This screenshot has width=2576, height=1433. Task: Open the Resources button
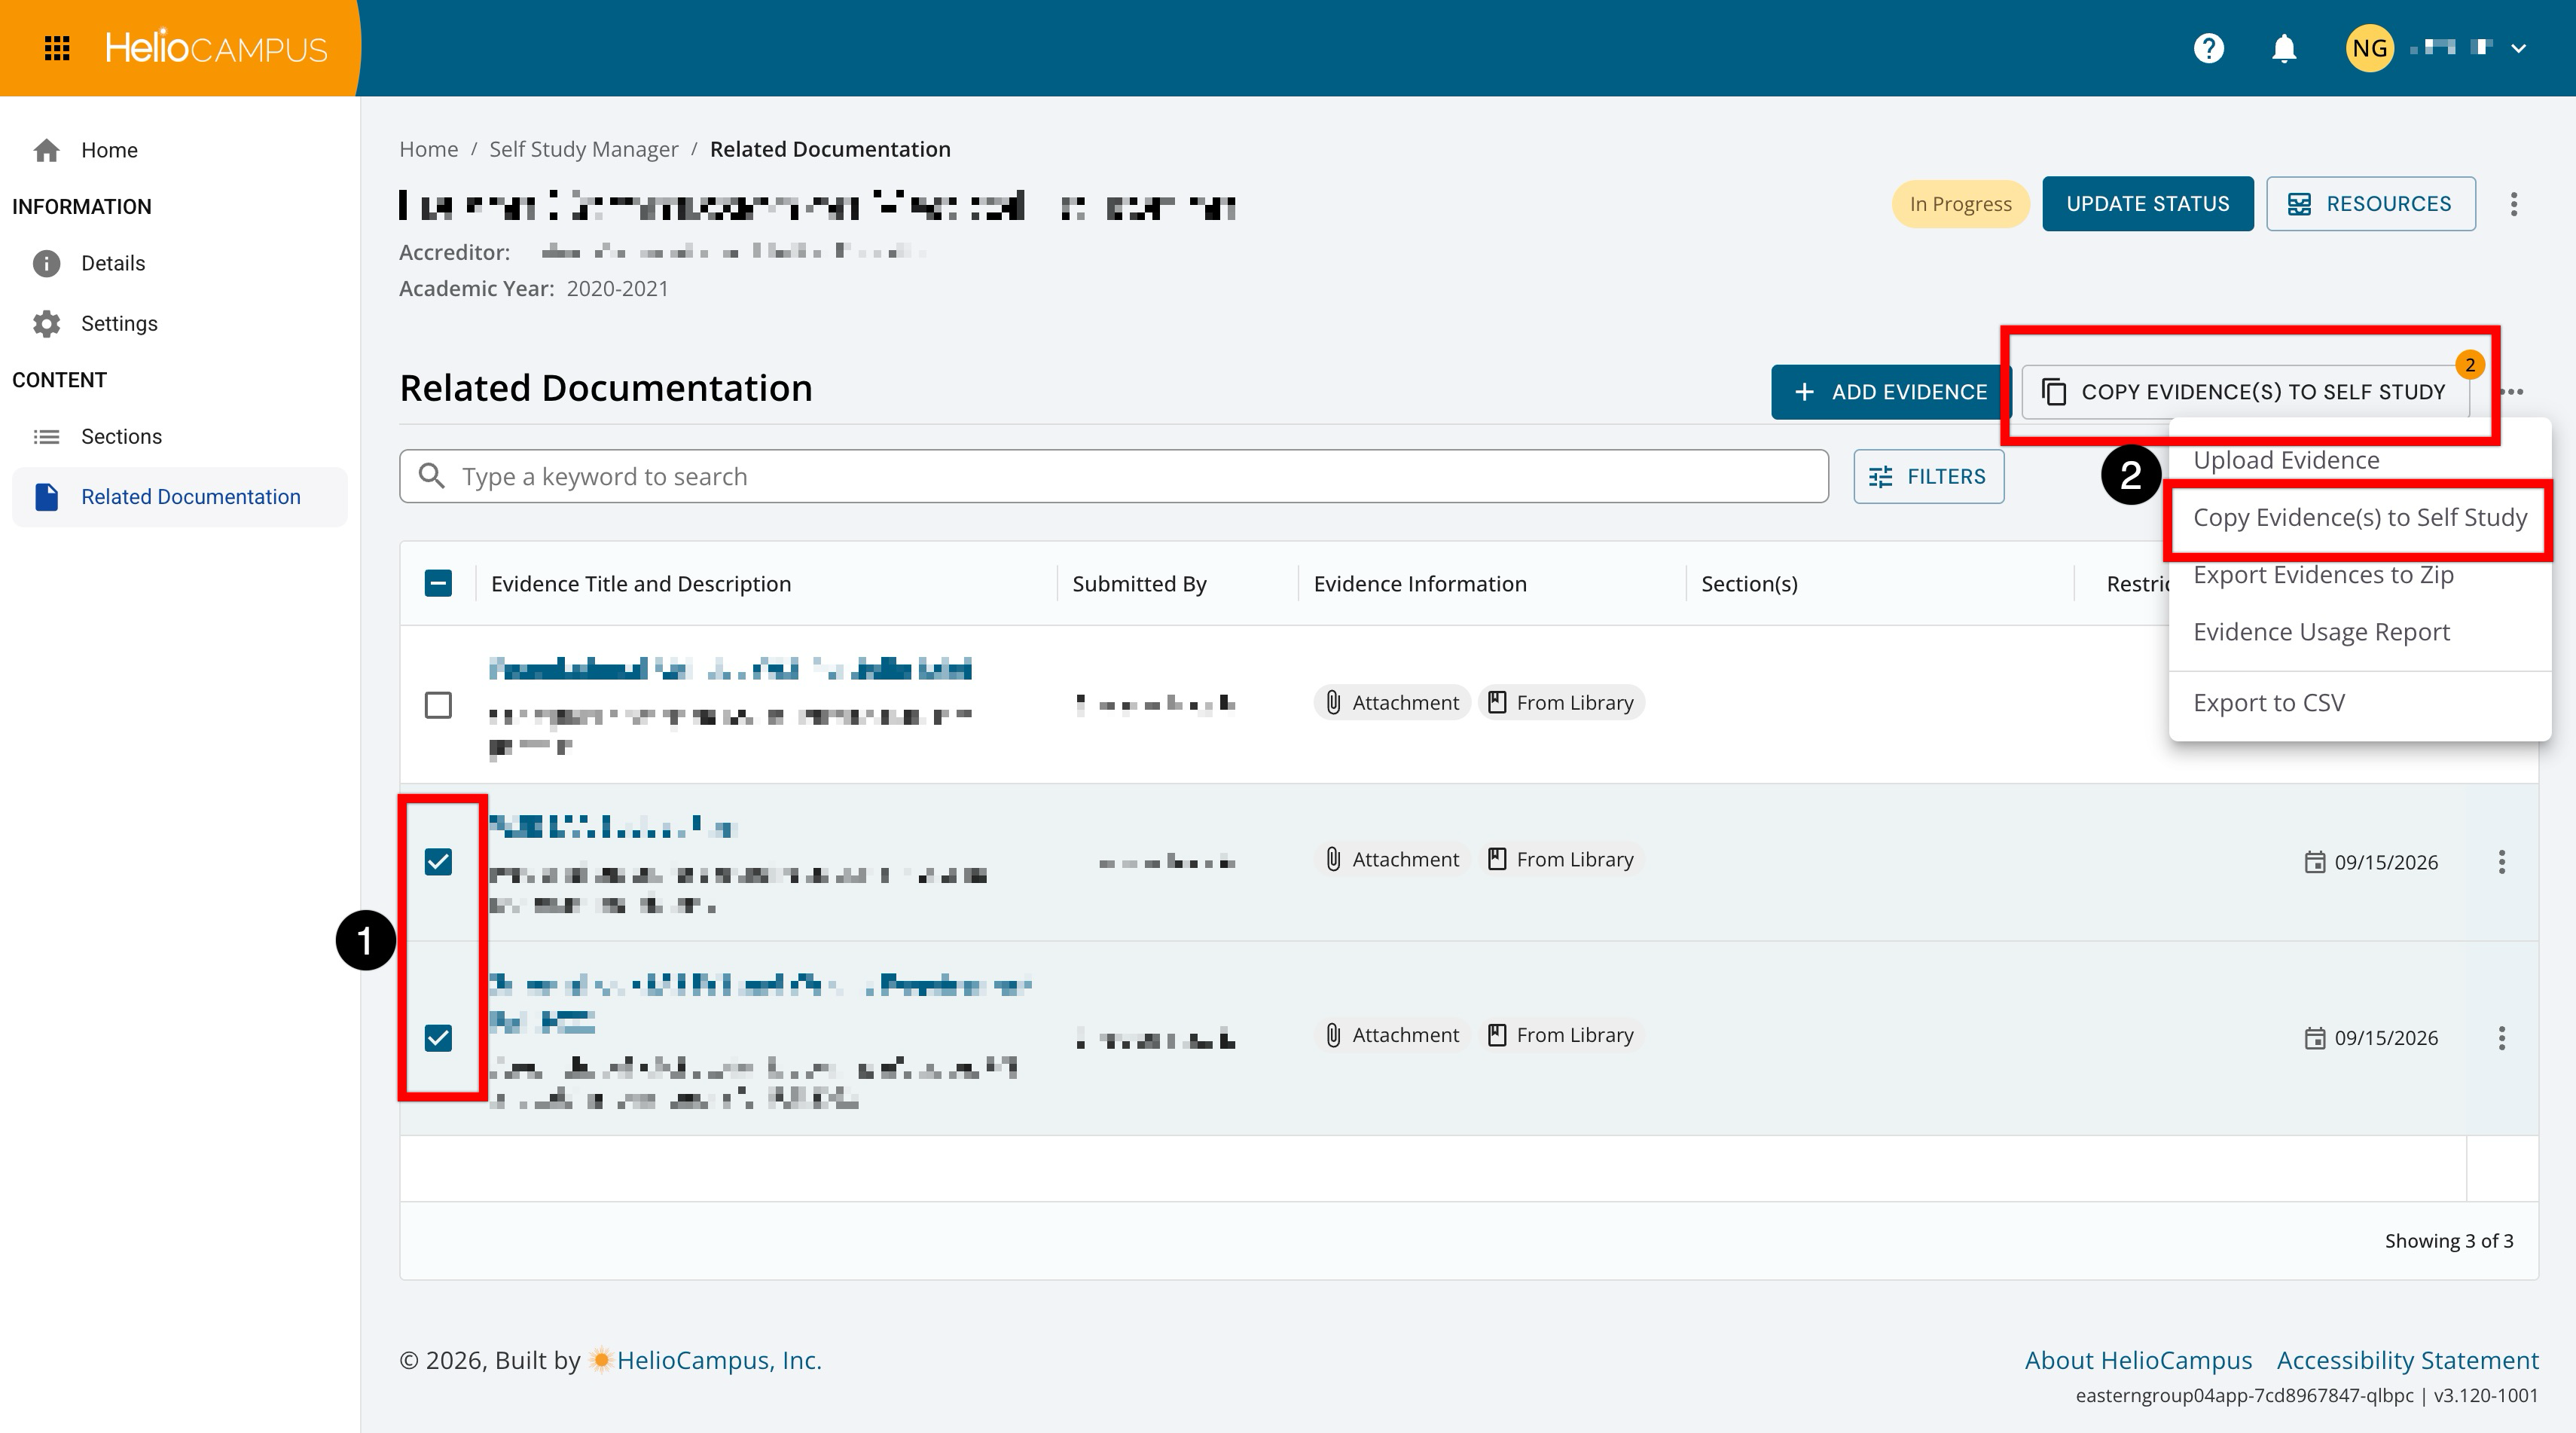(2370, 204)
